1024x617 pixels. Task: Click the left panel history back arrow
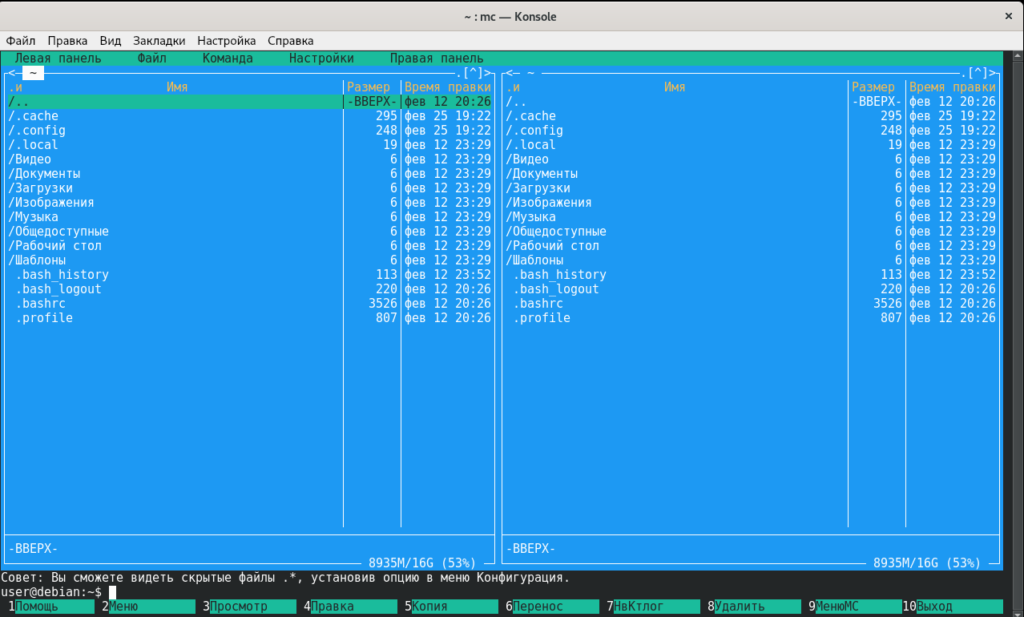14,73
